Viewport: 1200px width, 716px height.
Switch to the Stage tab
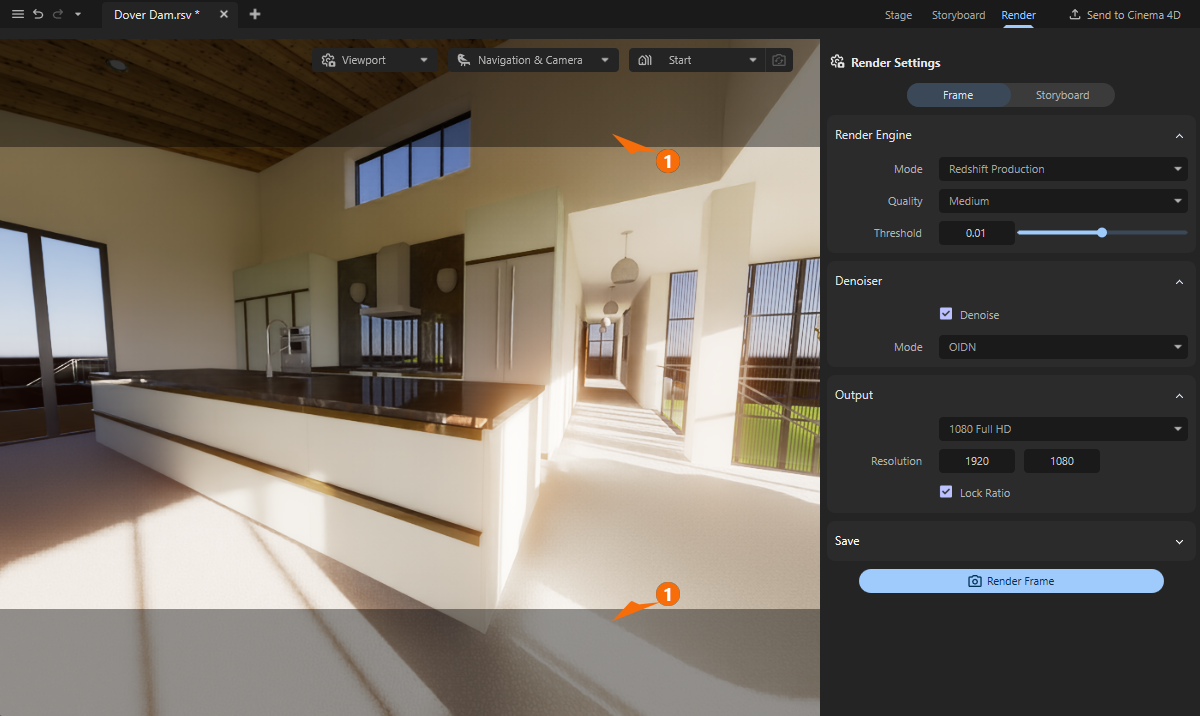point(898,15)
